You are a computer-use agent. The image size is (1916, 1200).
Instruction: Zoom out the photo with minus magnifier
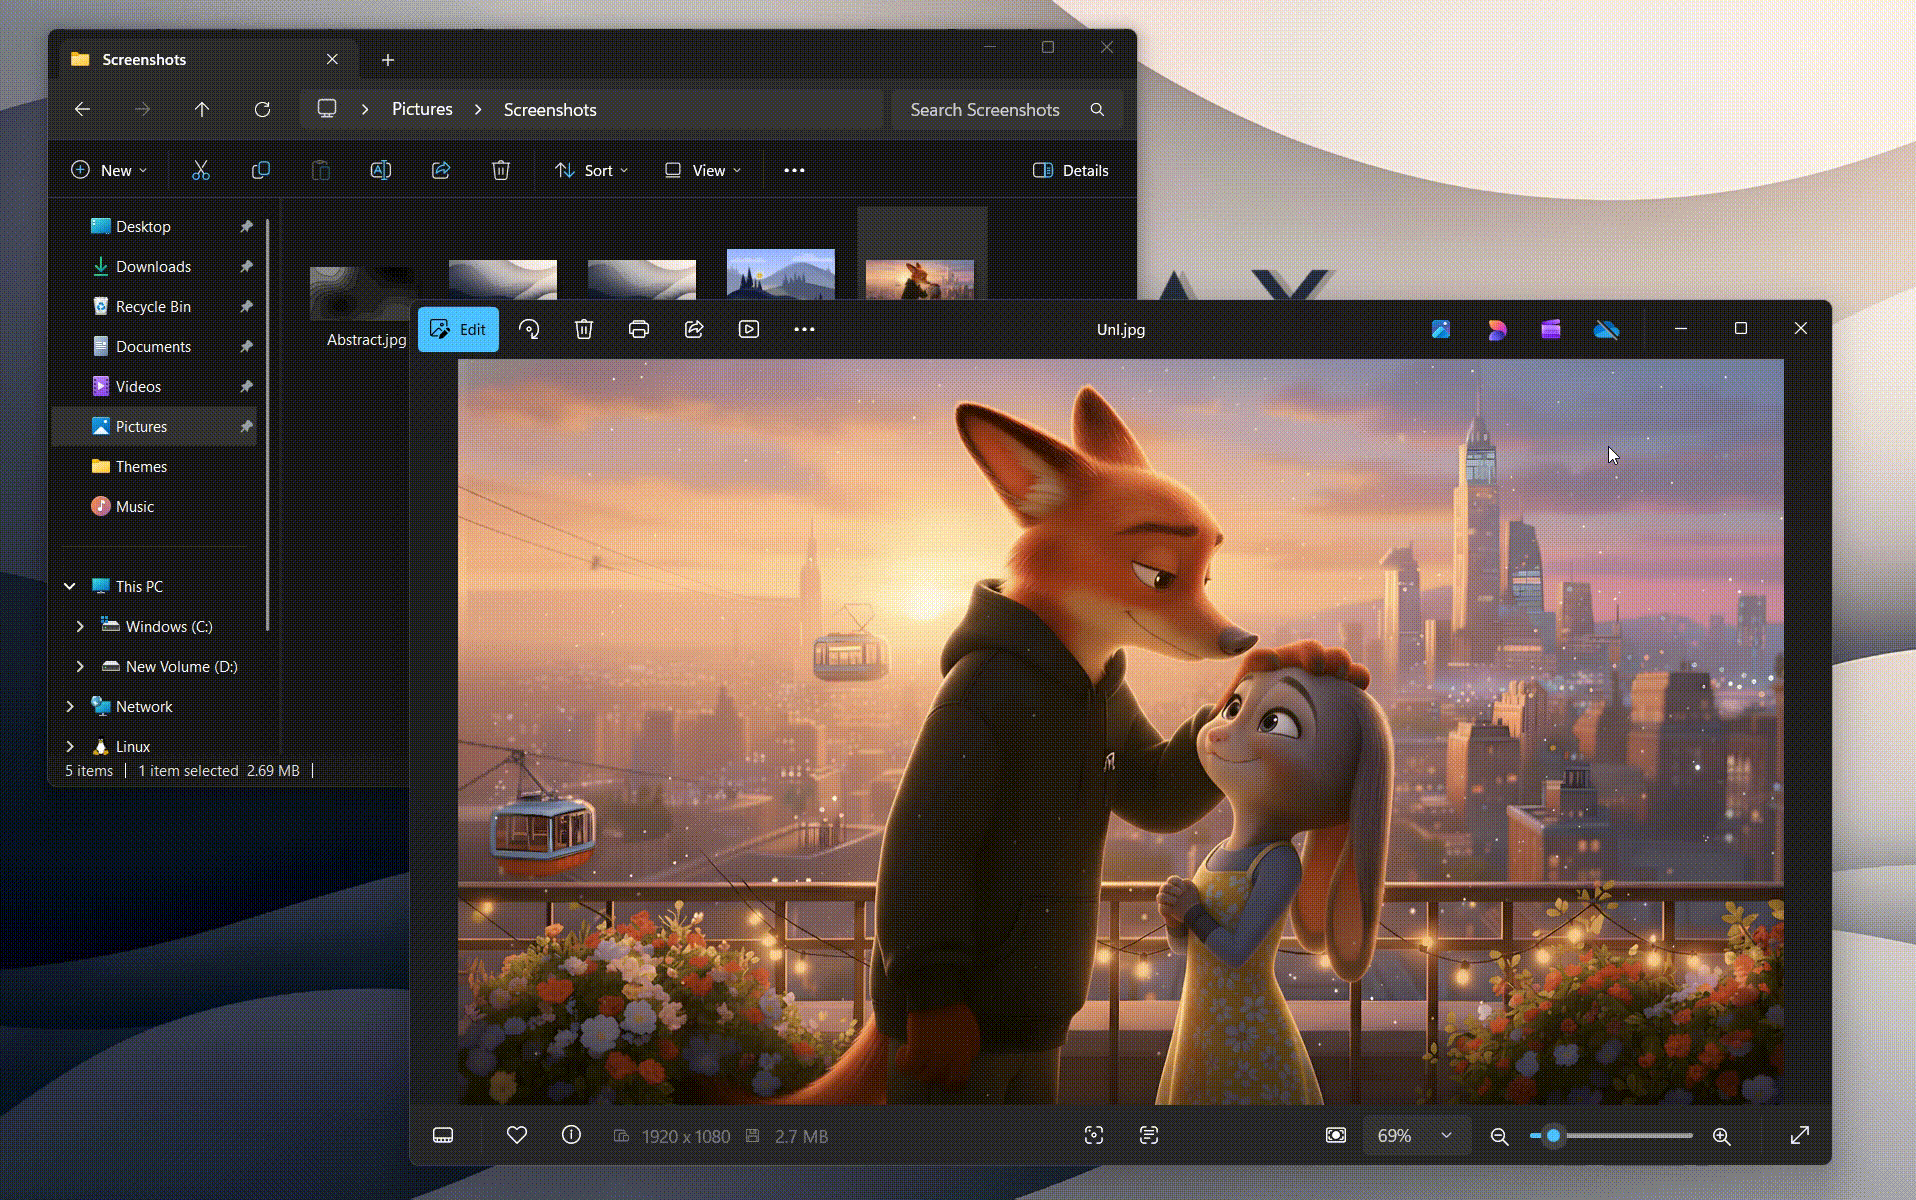click(1499, 1136)
